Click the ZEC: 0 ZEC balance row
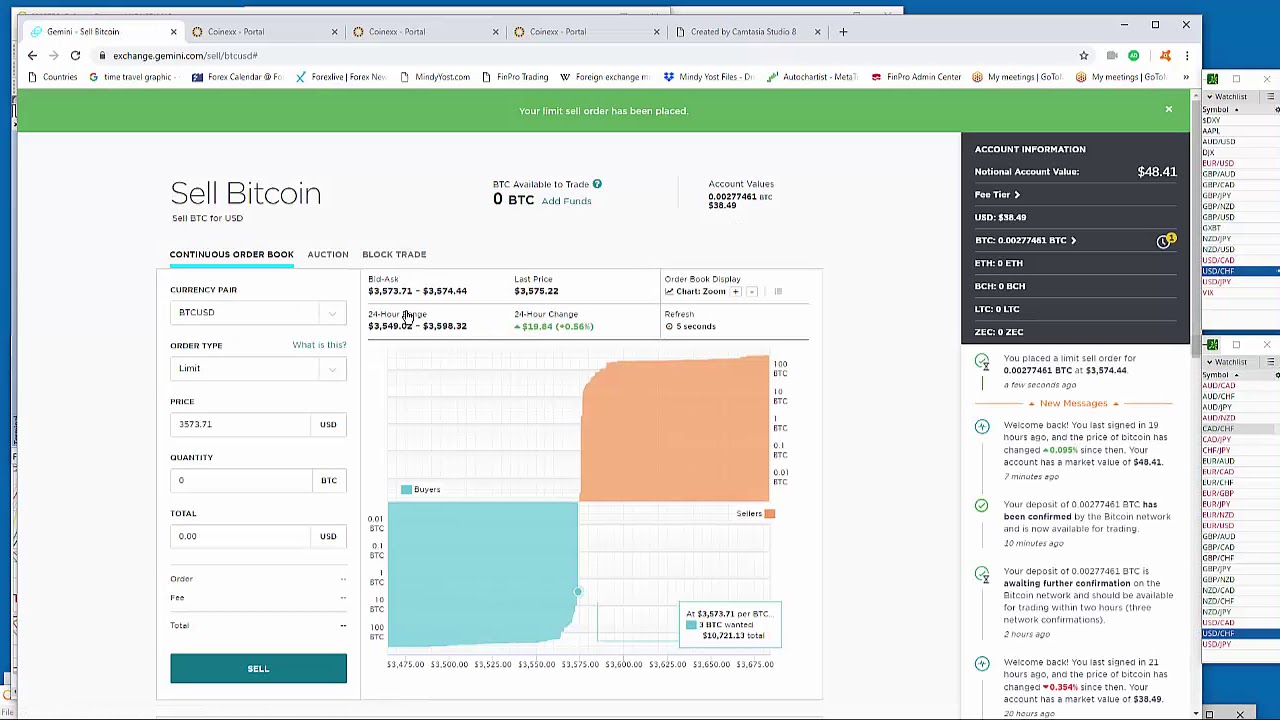The image size is (1280, 720). 1075,332
